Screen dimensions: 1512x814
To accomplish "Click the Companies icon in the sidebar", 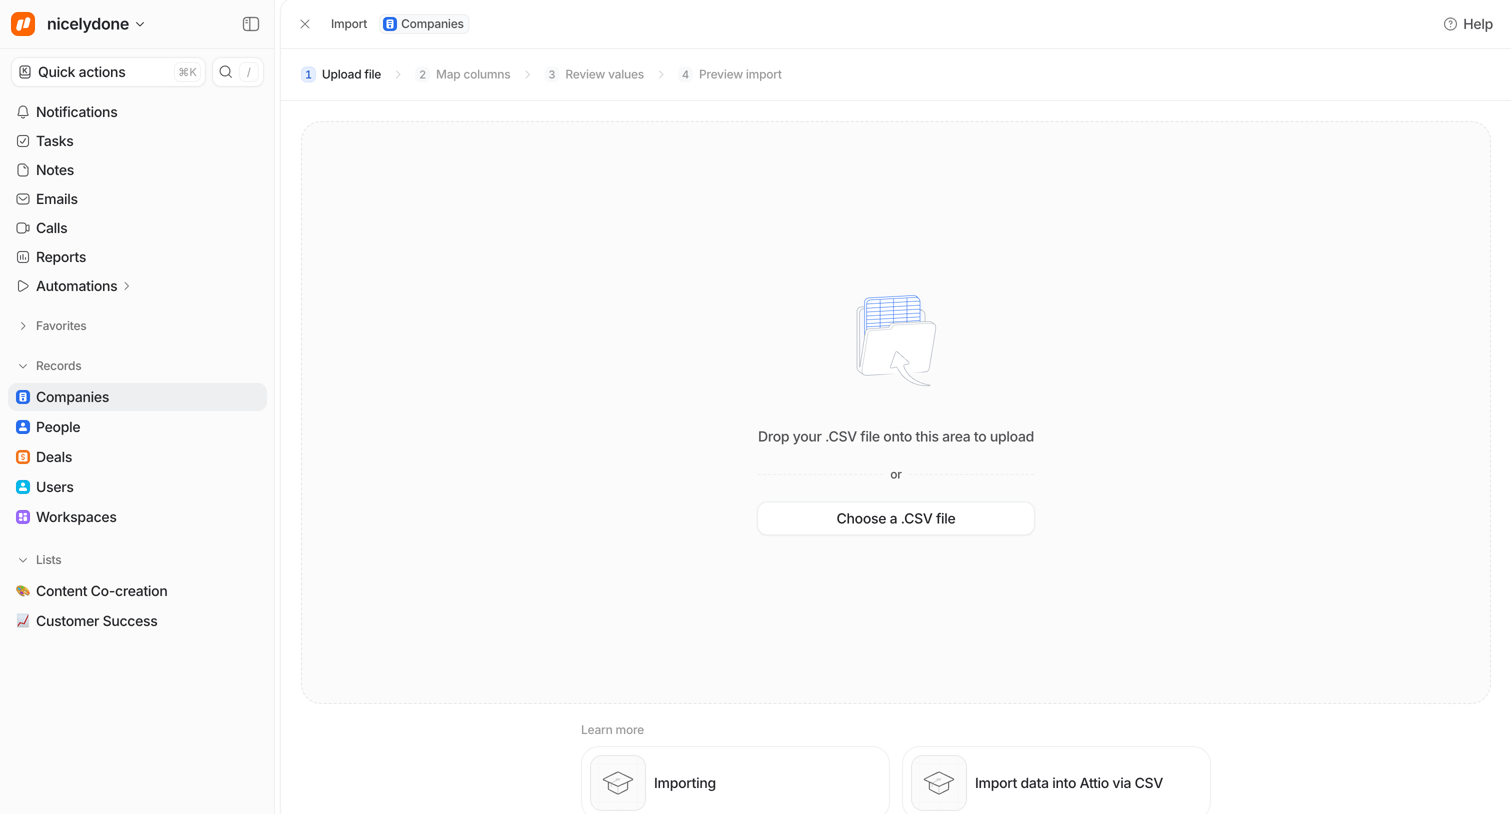I will pyautogui.click(x=23, y=397).
